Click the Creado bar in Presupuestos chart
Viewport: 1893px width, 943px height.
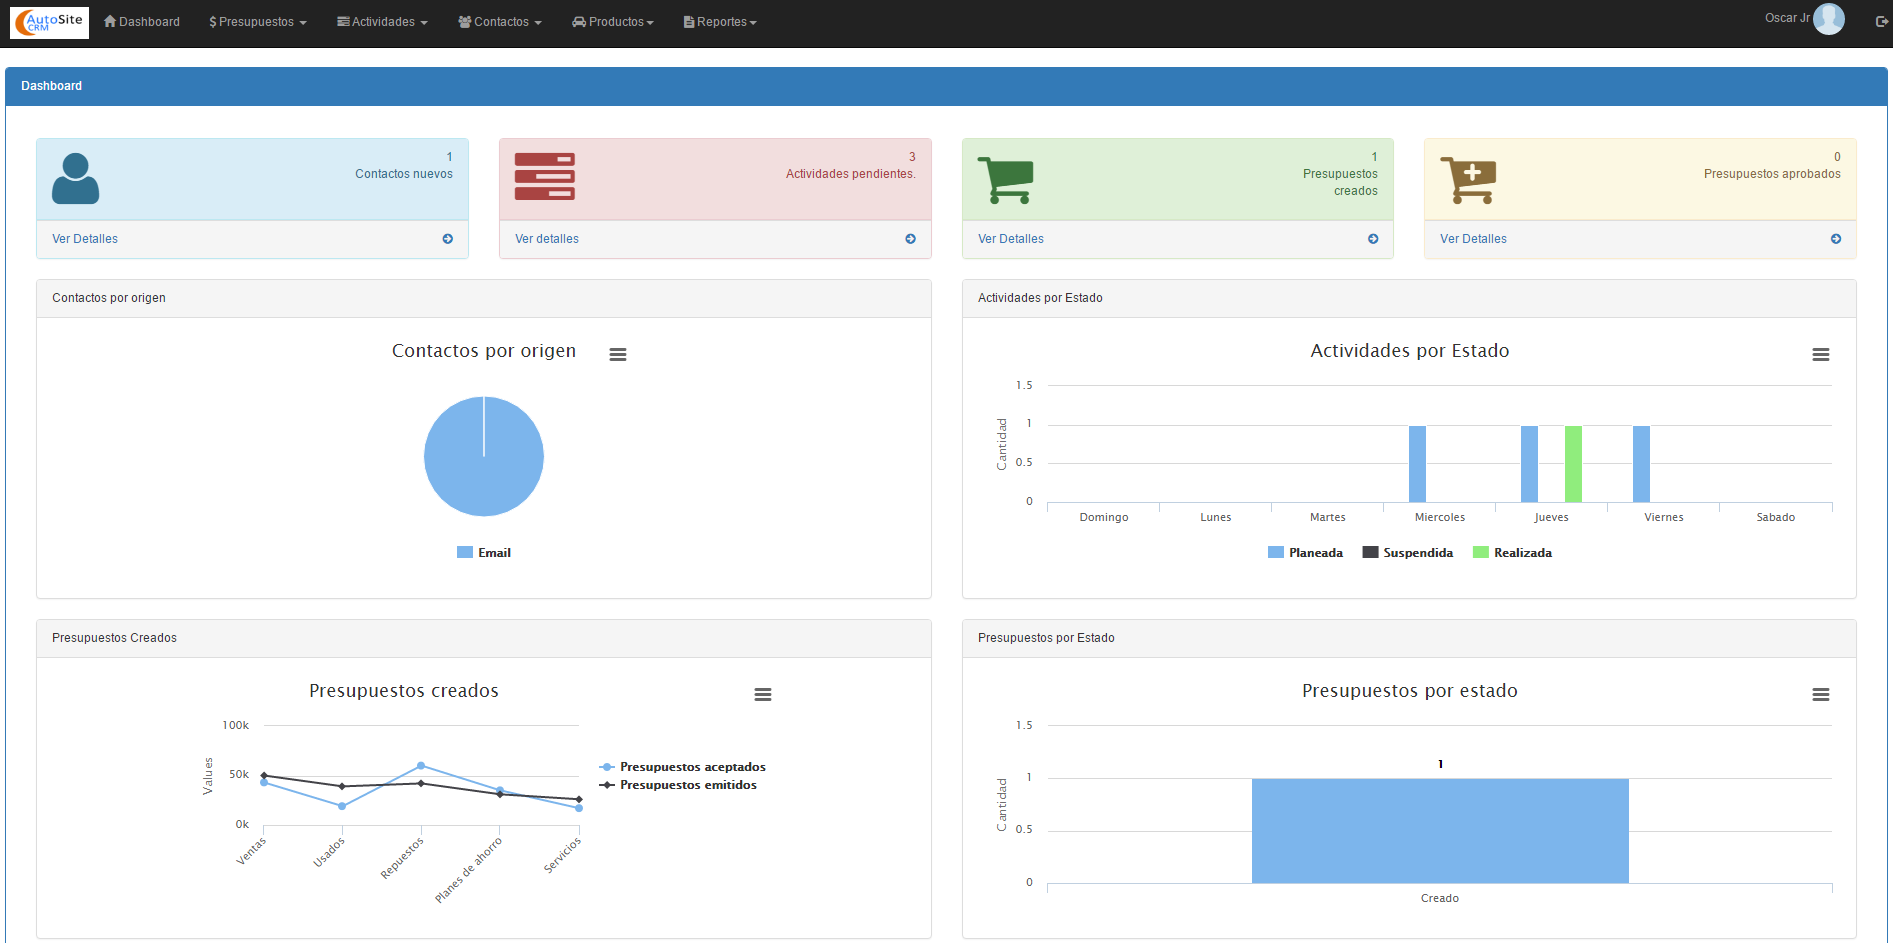click(x=1440, y=831)
